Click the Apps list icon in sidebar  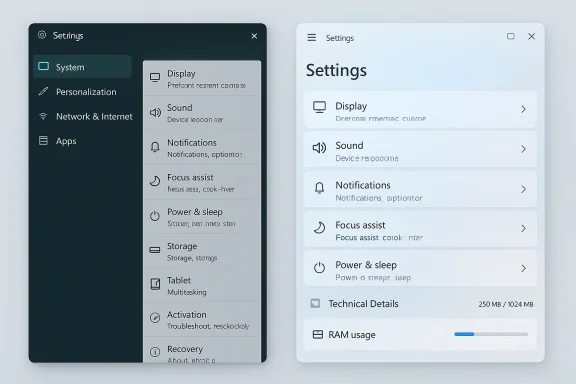[43, 141]
